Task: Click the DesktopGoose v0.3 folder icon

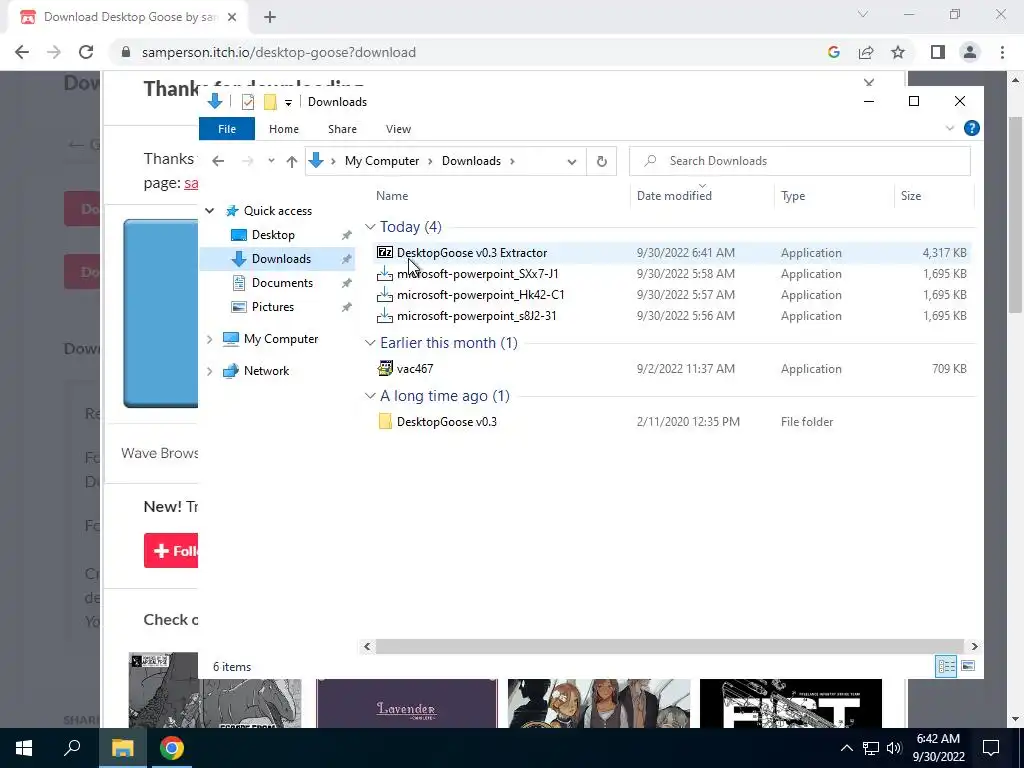Action: (x=385, y=421)
